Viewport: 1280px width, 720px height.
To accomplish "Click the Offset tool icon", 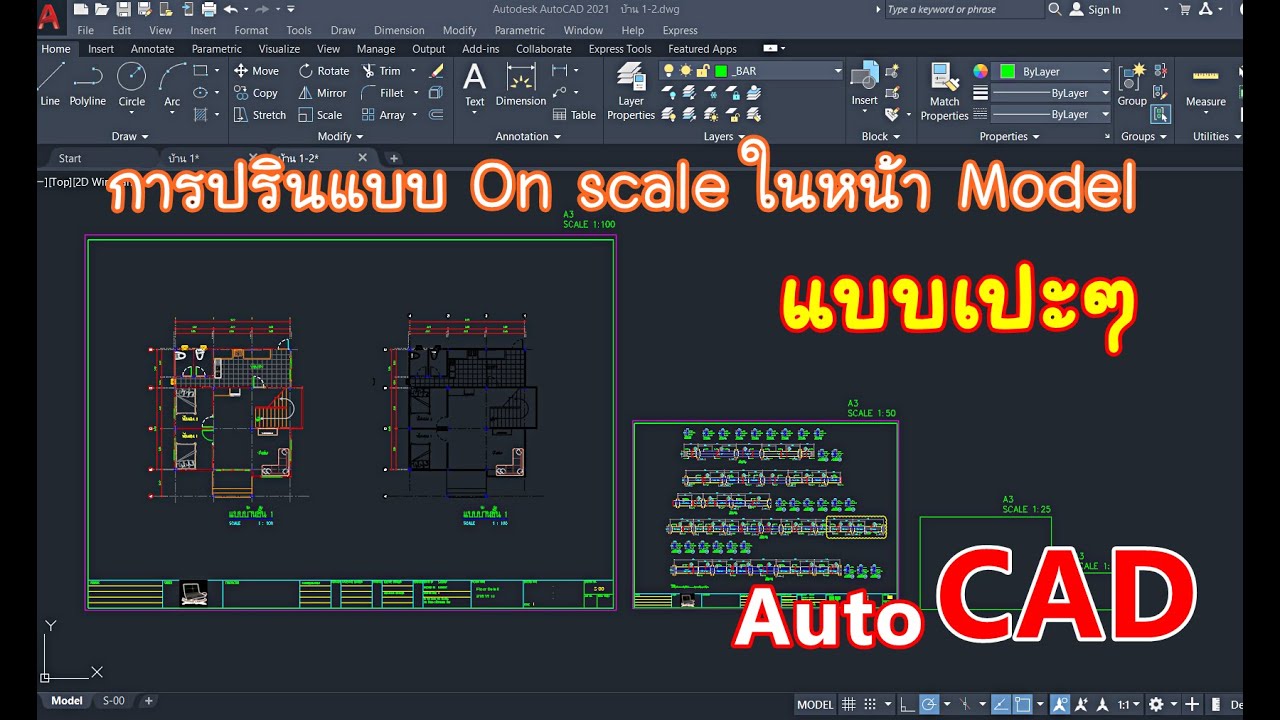I will point(436,115).
